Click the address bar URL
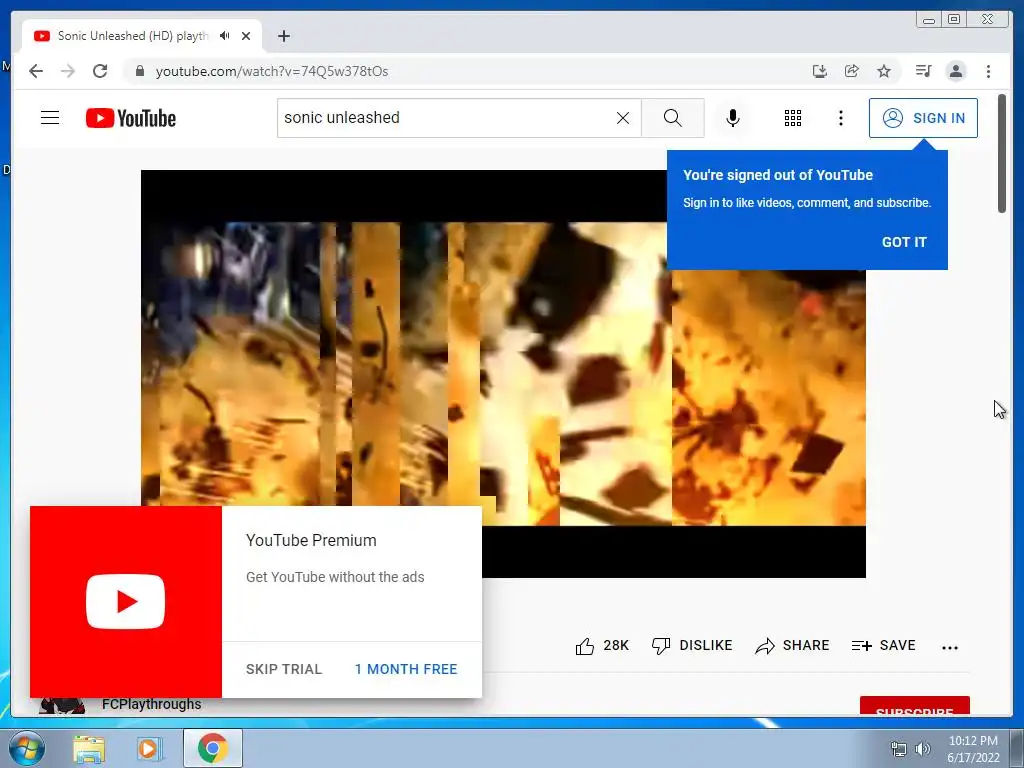The height and width of the screenshot is (768, 1024). pyautogui.click(x=272, y=71)
